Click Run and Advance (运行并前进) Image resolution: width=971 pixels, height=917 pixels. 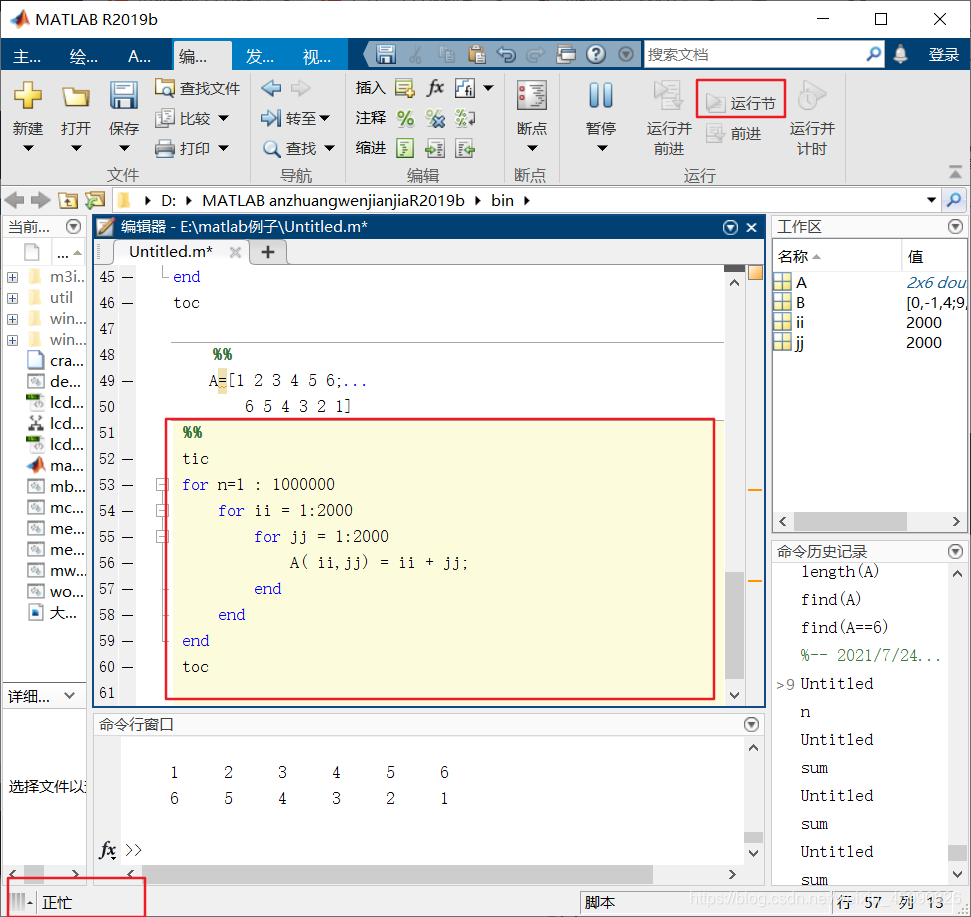click(669, 118)
